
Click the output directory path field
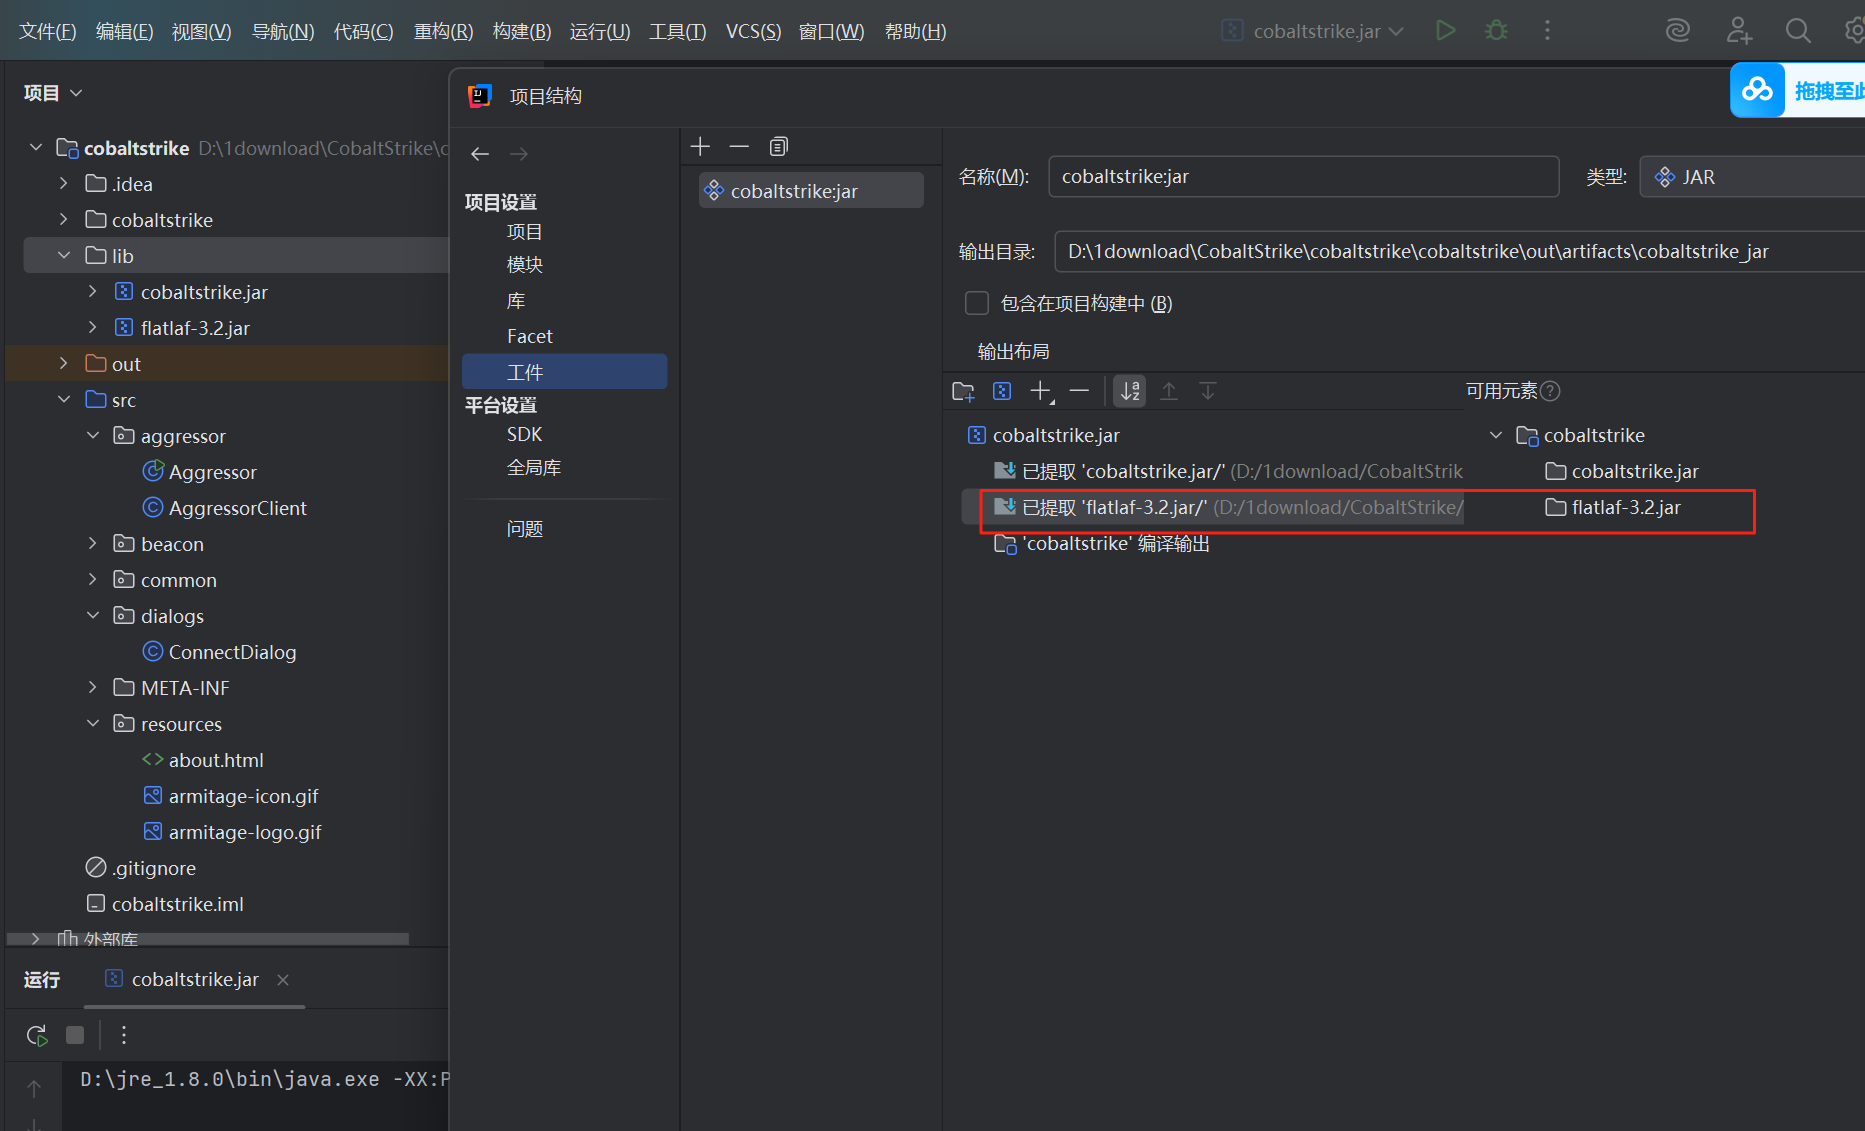[x=1459, y=251]
